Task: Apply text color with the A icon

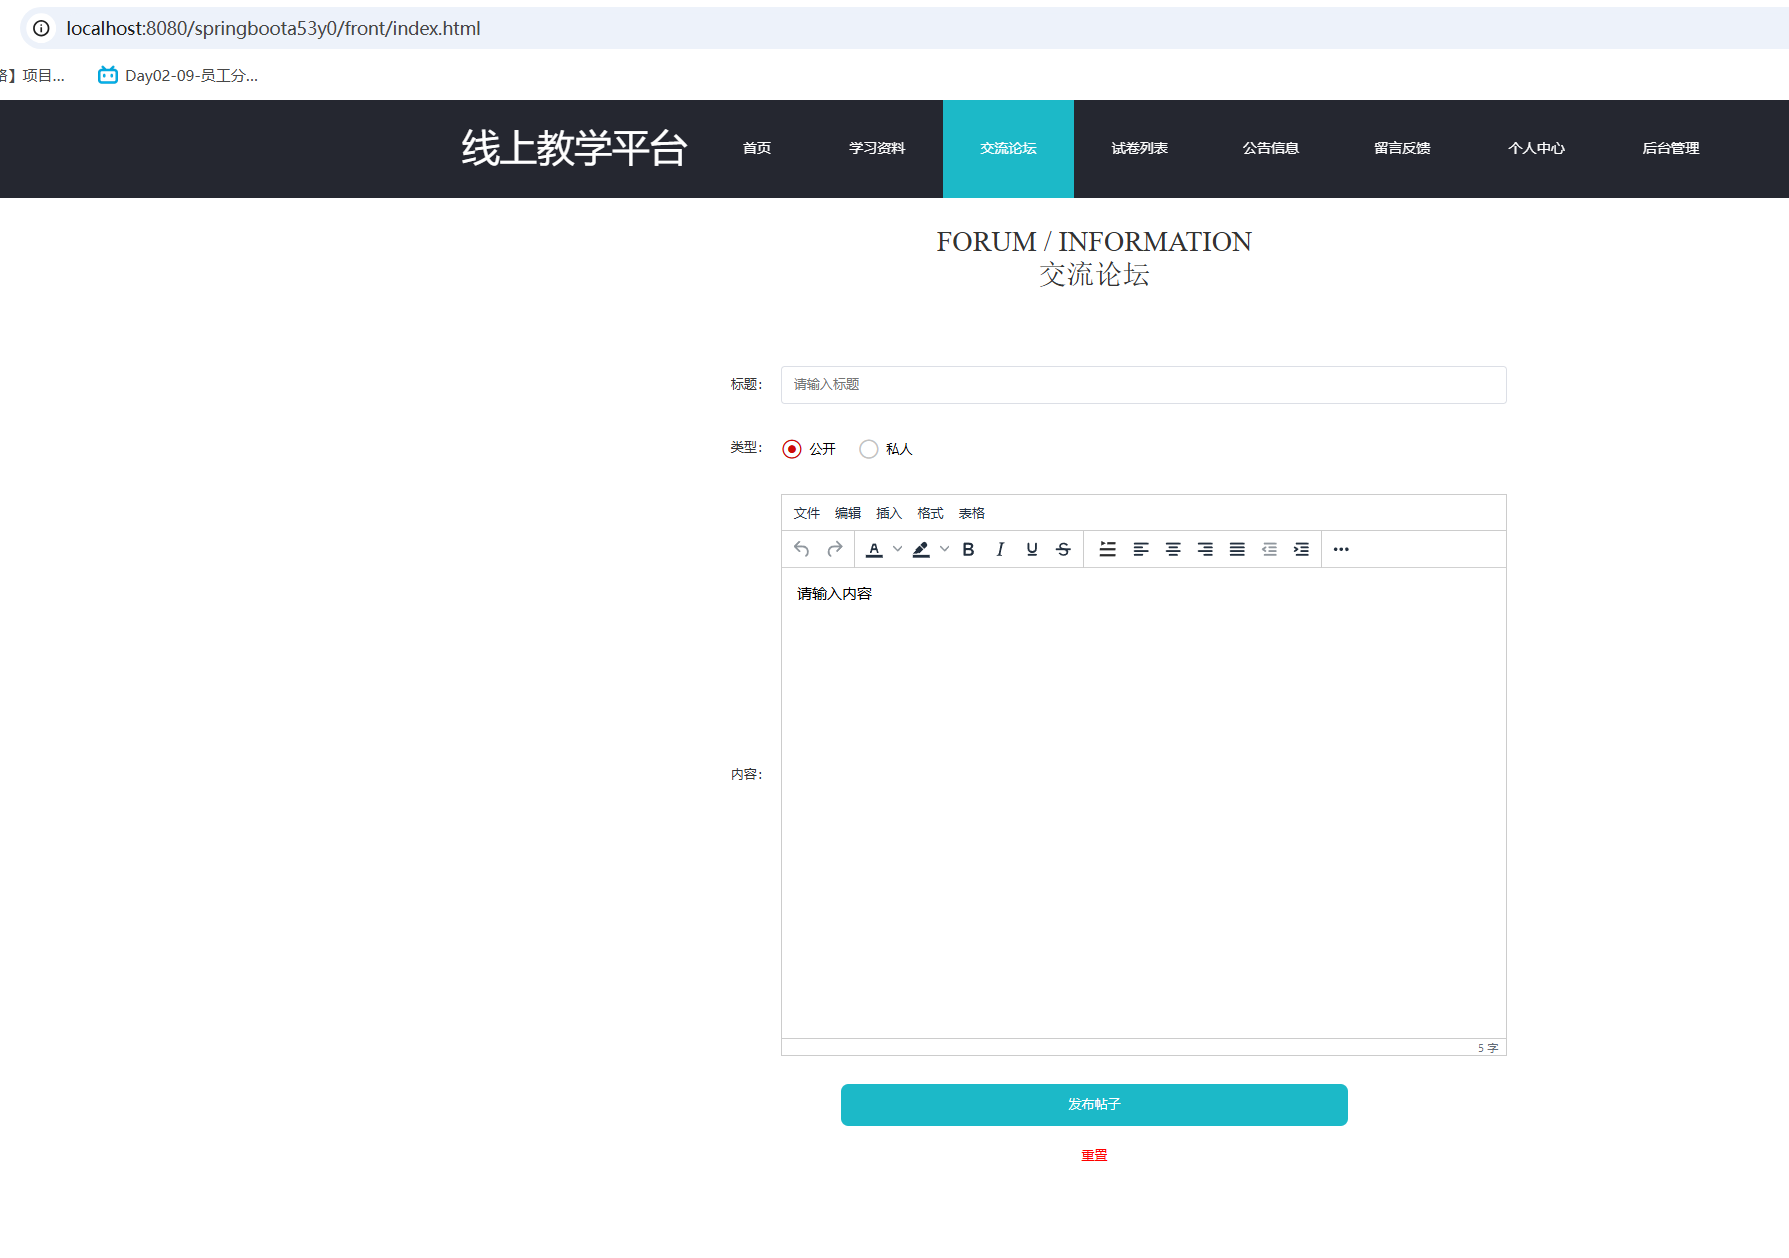Action: pyautogui.click(x=874, y=549)
